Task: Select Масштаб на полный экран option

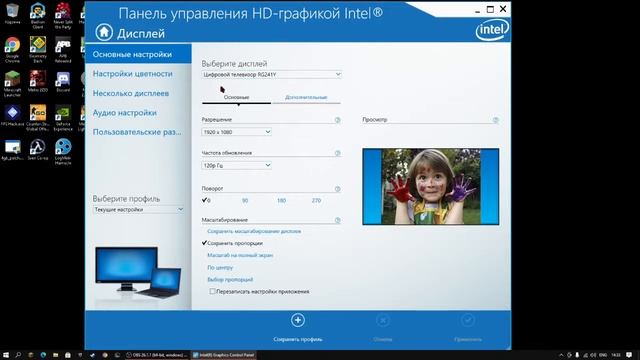Action: [x=240, y=255]
